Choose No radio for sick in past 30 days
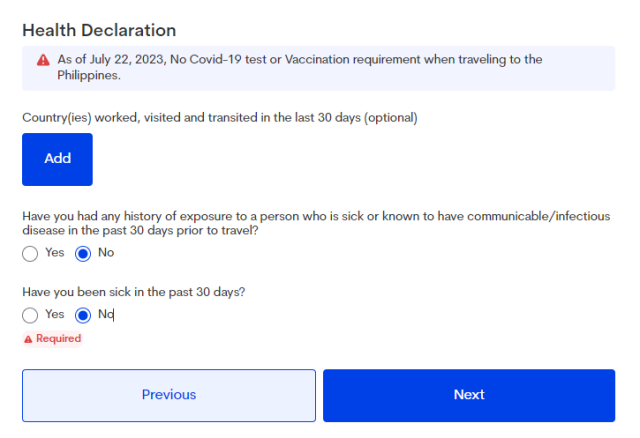Viewport: 640px width, 438px height. click(x=84, y=314)
